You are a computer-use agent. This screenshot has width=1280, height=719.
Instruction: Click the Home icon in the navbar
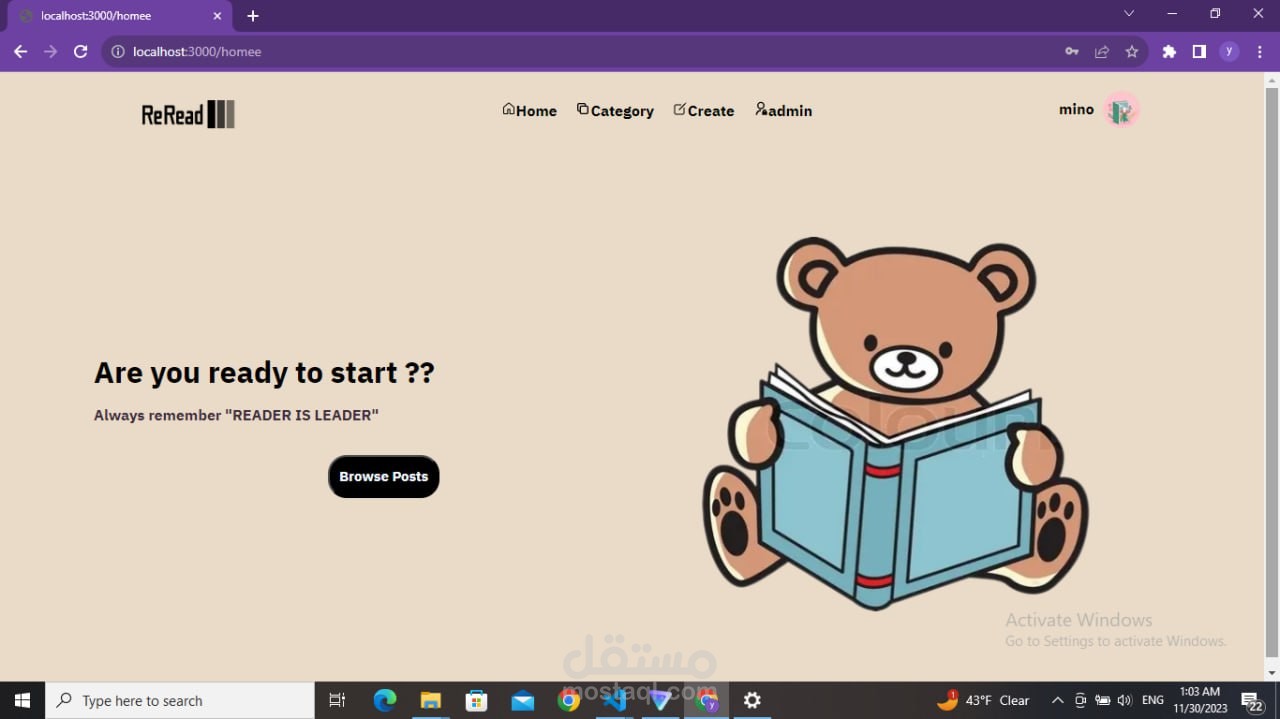510,110
